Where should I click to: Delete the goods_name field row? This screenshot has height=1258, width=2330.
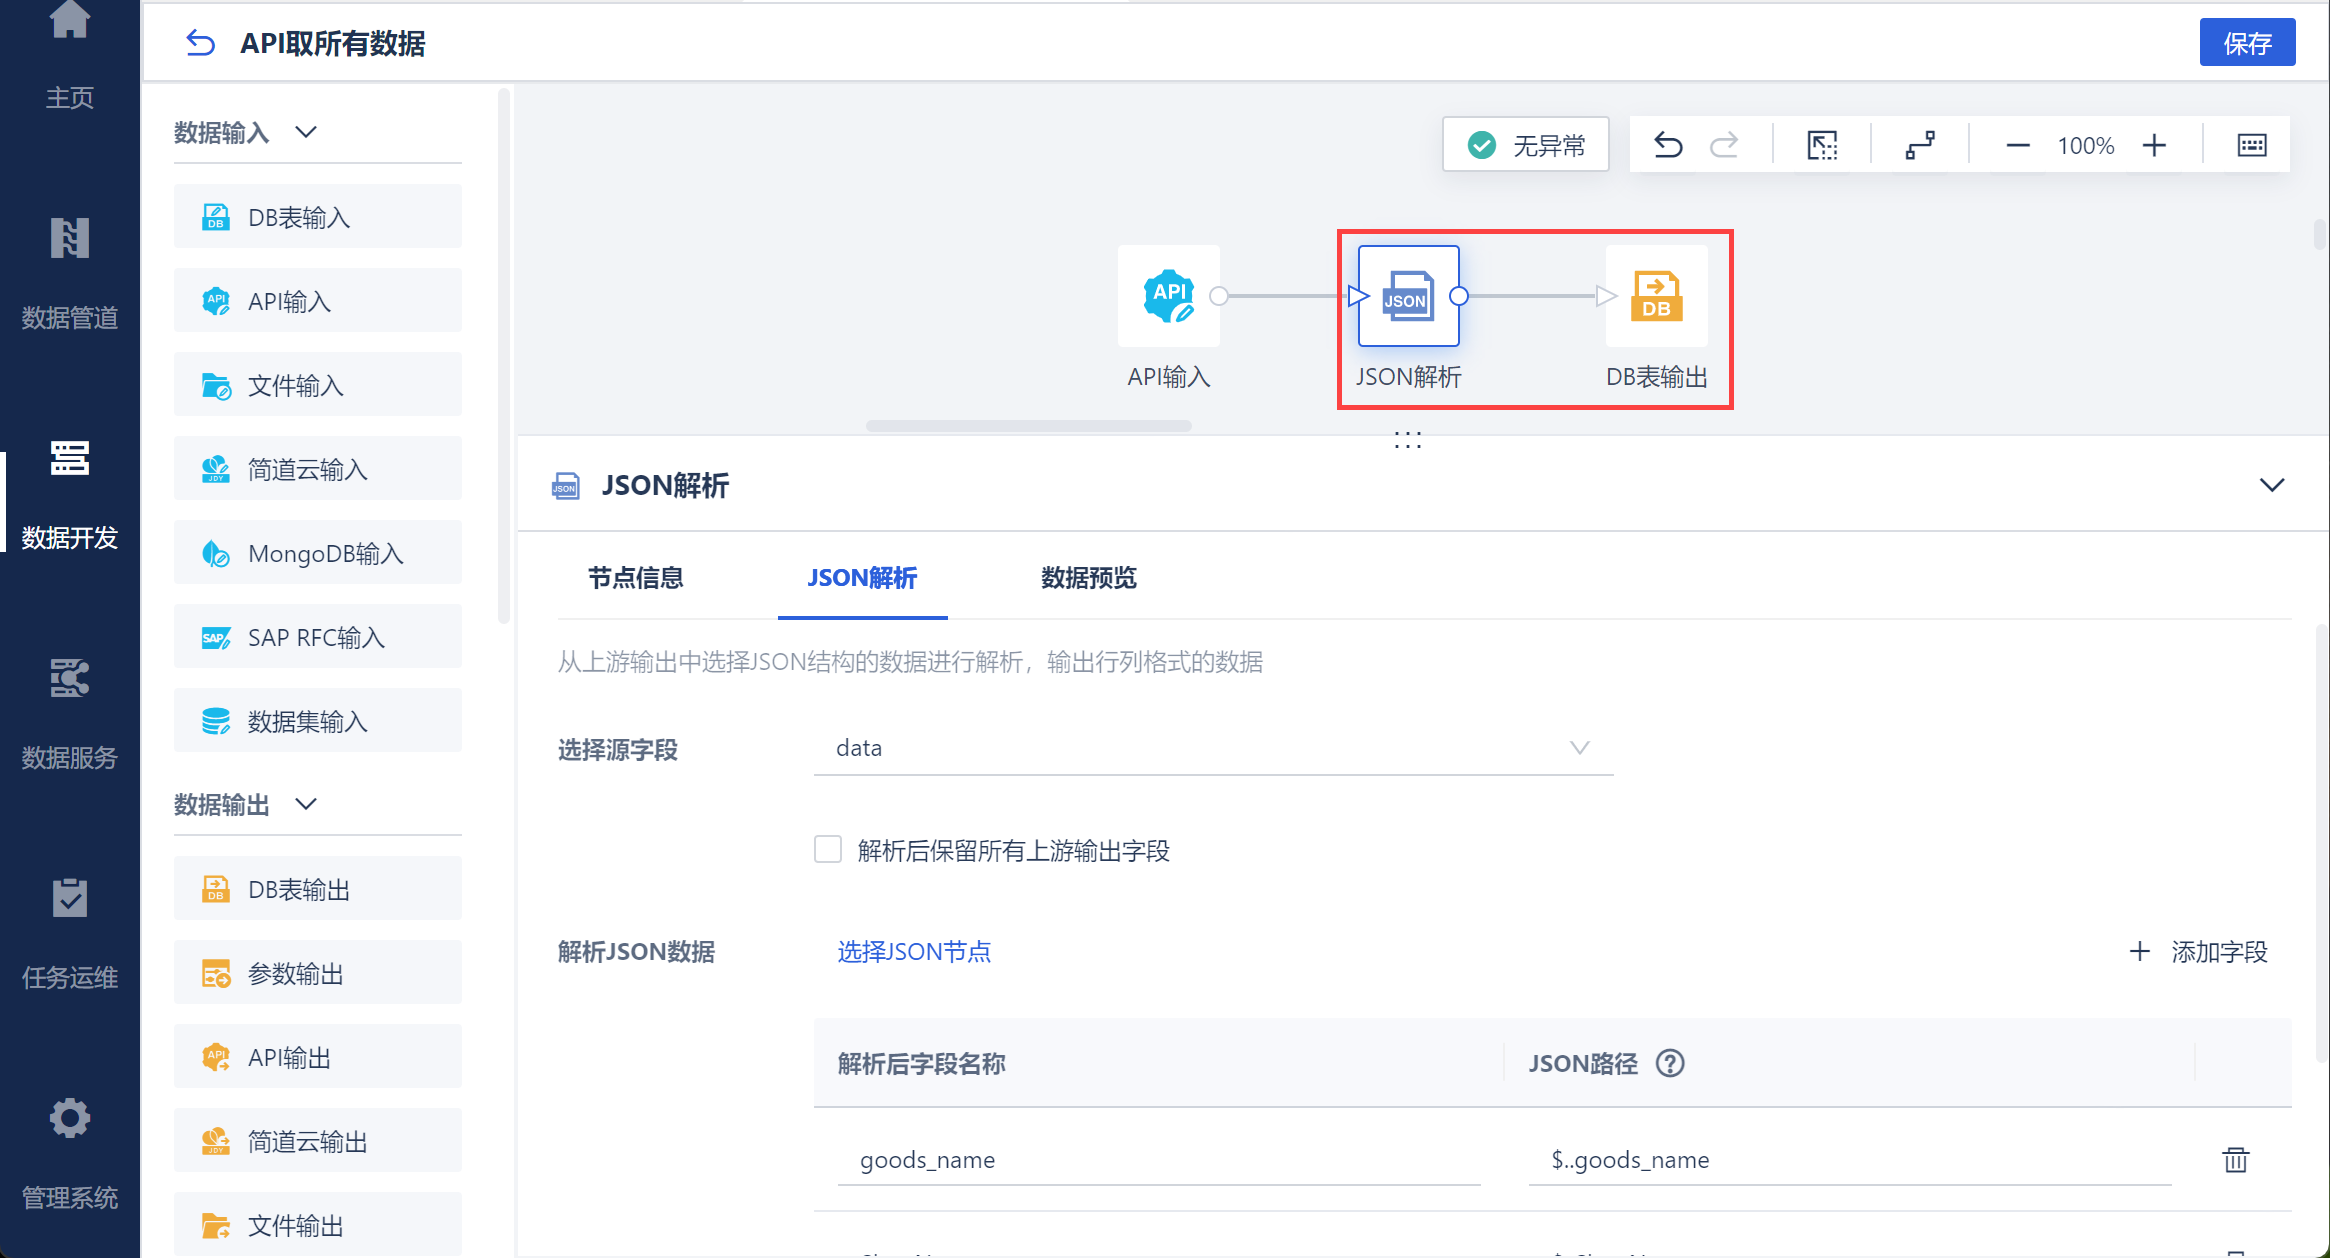[2235, 1160]
